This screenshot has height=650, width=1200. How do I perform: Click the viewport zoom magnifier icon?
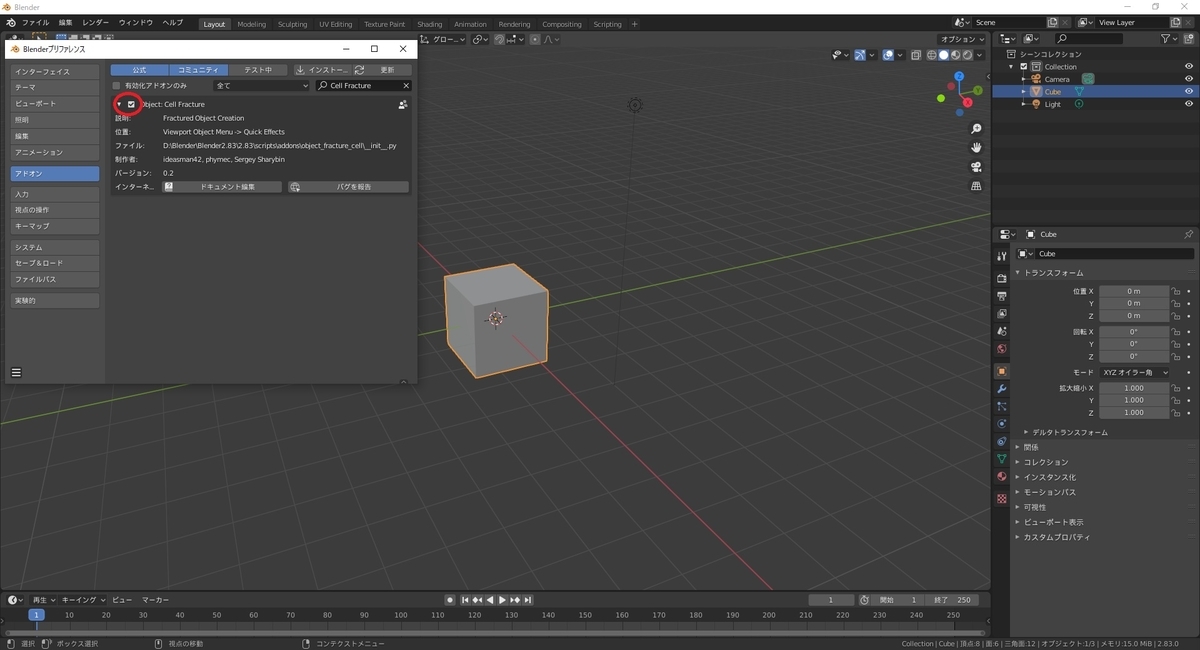click(x=976, y=129)
